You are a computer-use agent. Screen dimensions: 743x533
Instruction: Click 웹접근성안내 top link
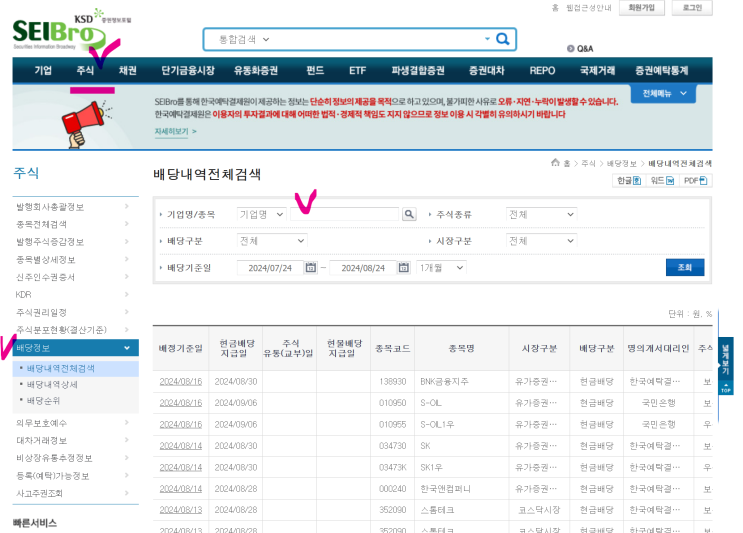589,8
